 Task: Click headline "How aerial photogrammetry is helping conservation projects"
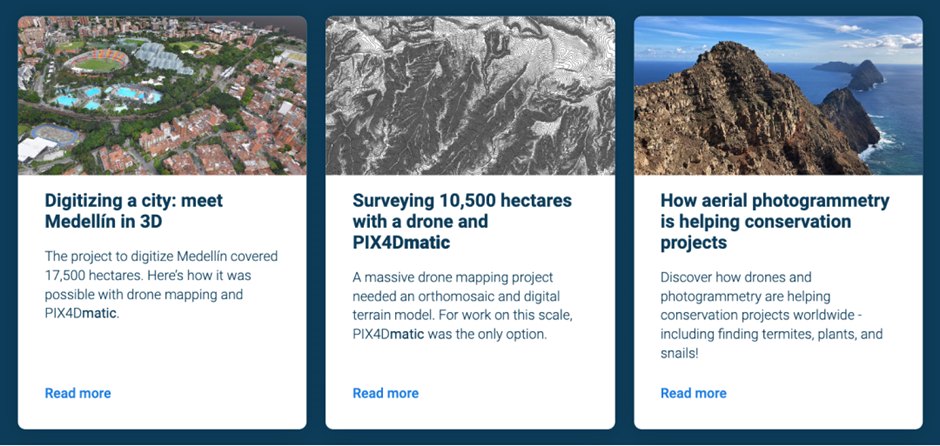[775, 222]
